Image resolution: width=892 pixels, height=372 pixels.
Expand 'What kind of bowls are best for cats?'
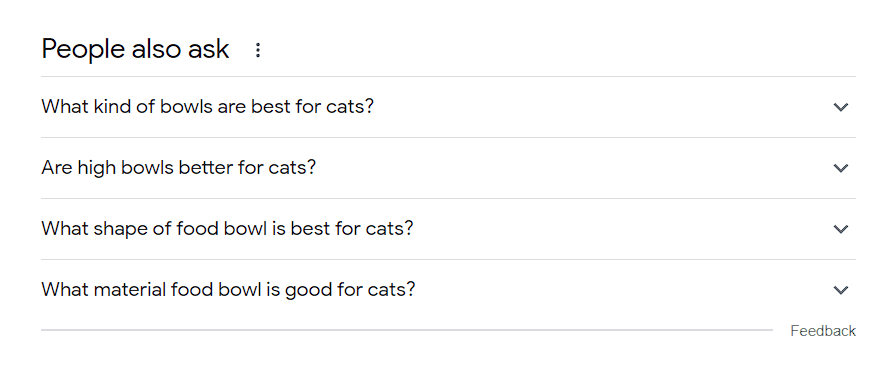point(448,107)
